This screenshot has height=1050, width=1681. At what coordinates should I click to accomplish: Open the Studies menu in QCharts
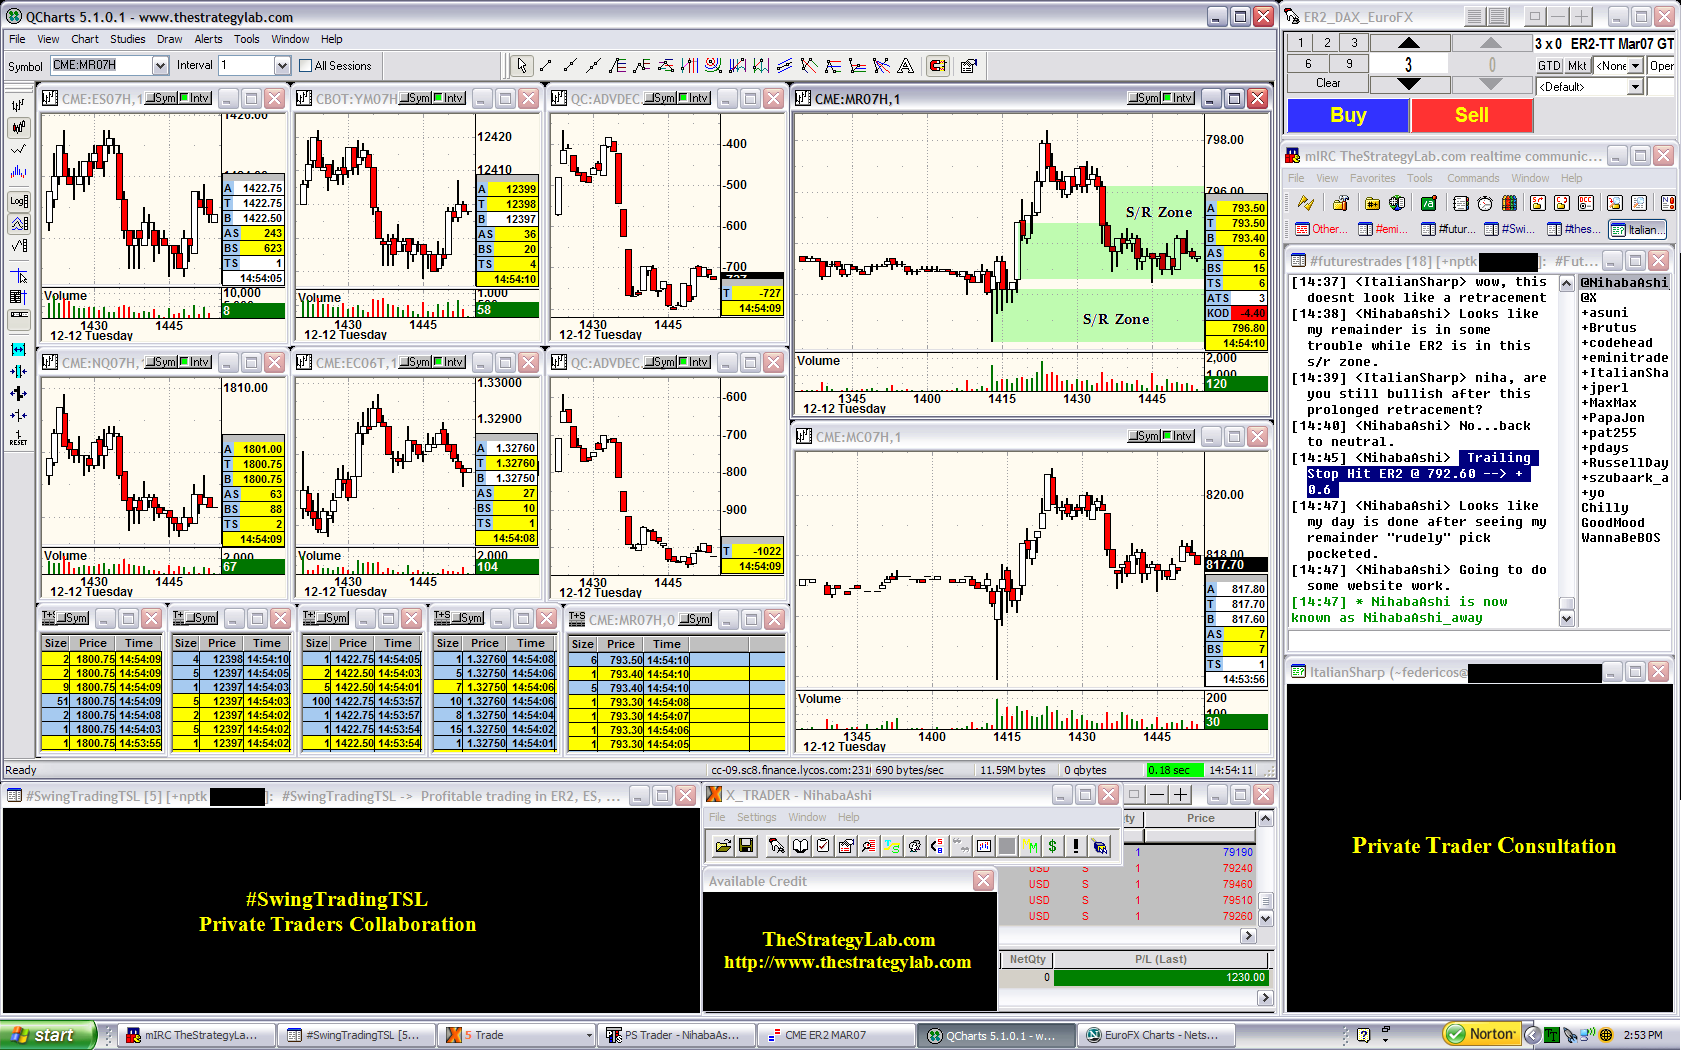pyautogui.click(x=127, y=39)
